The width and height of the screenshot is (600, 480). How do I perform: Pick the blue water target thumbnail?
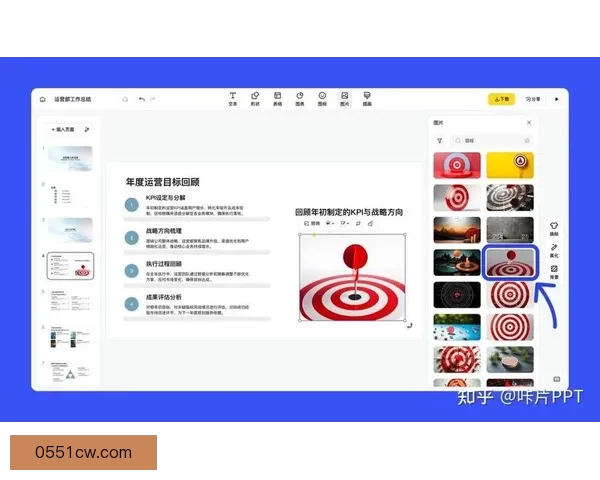457,327
